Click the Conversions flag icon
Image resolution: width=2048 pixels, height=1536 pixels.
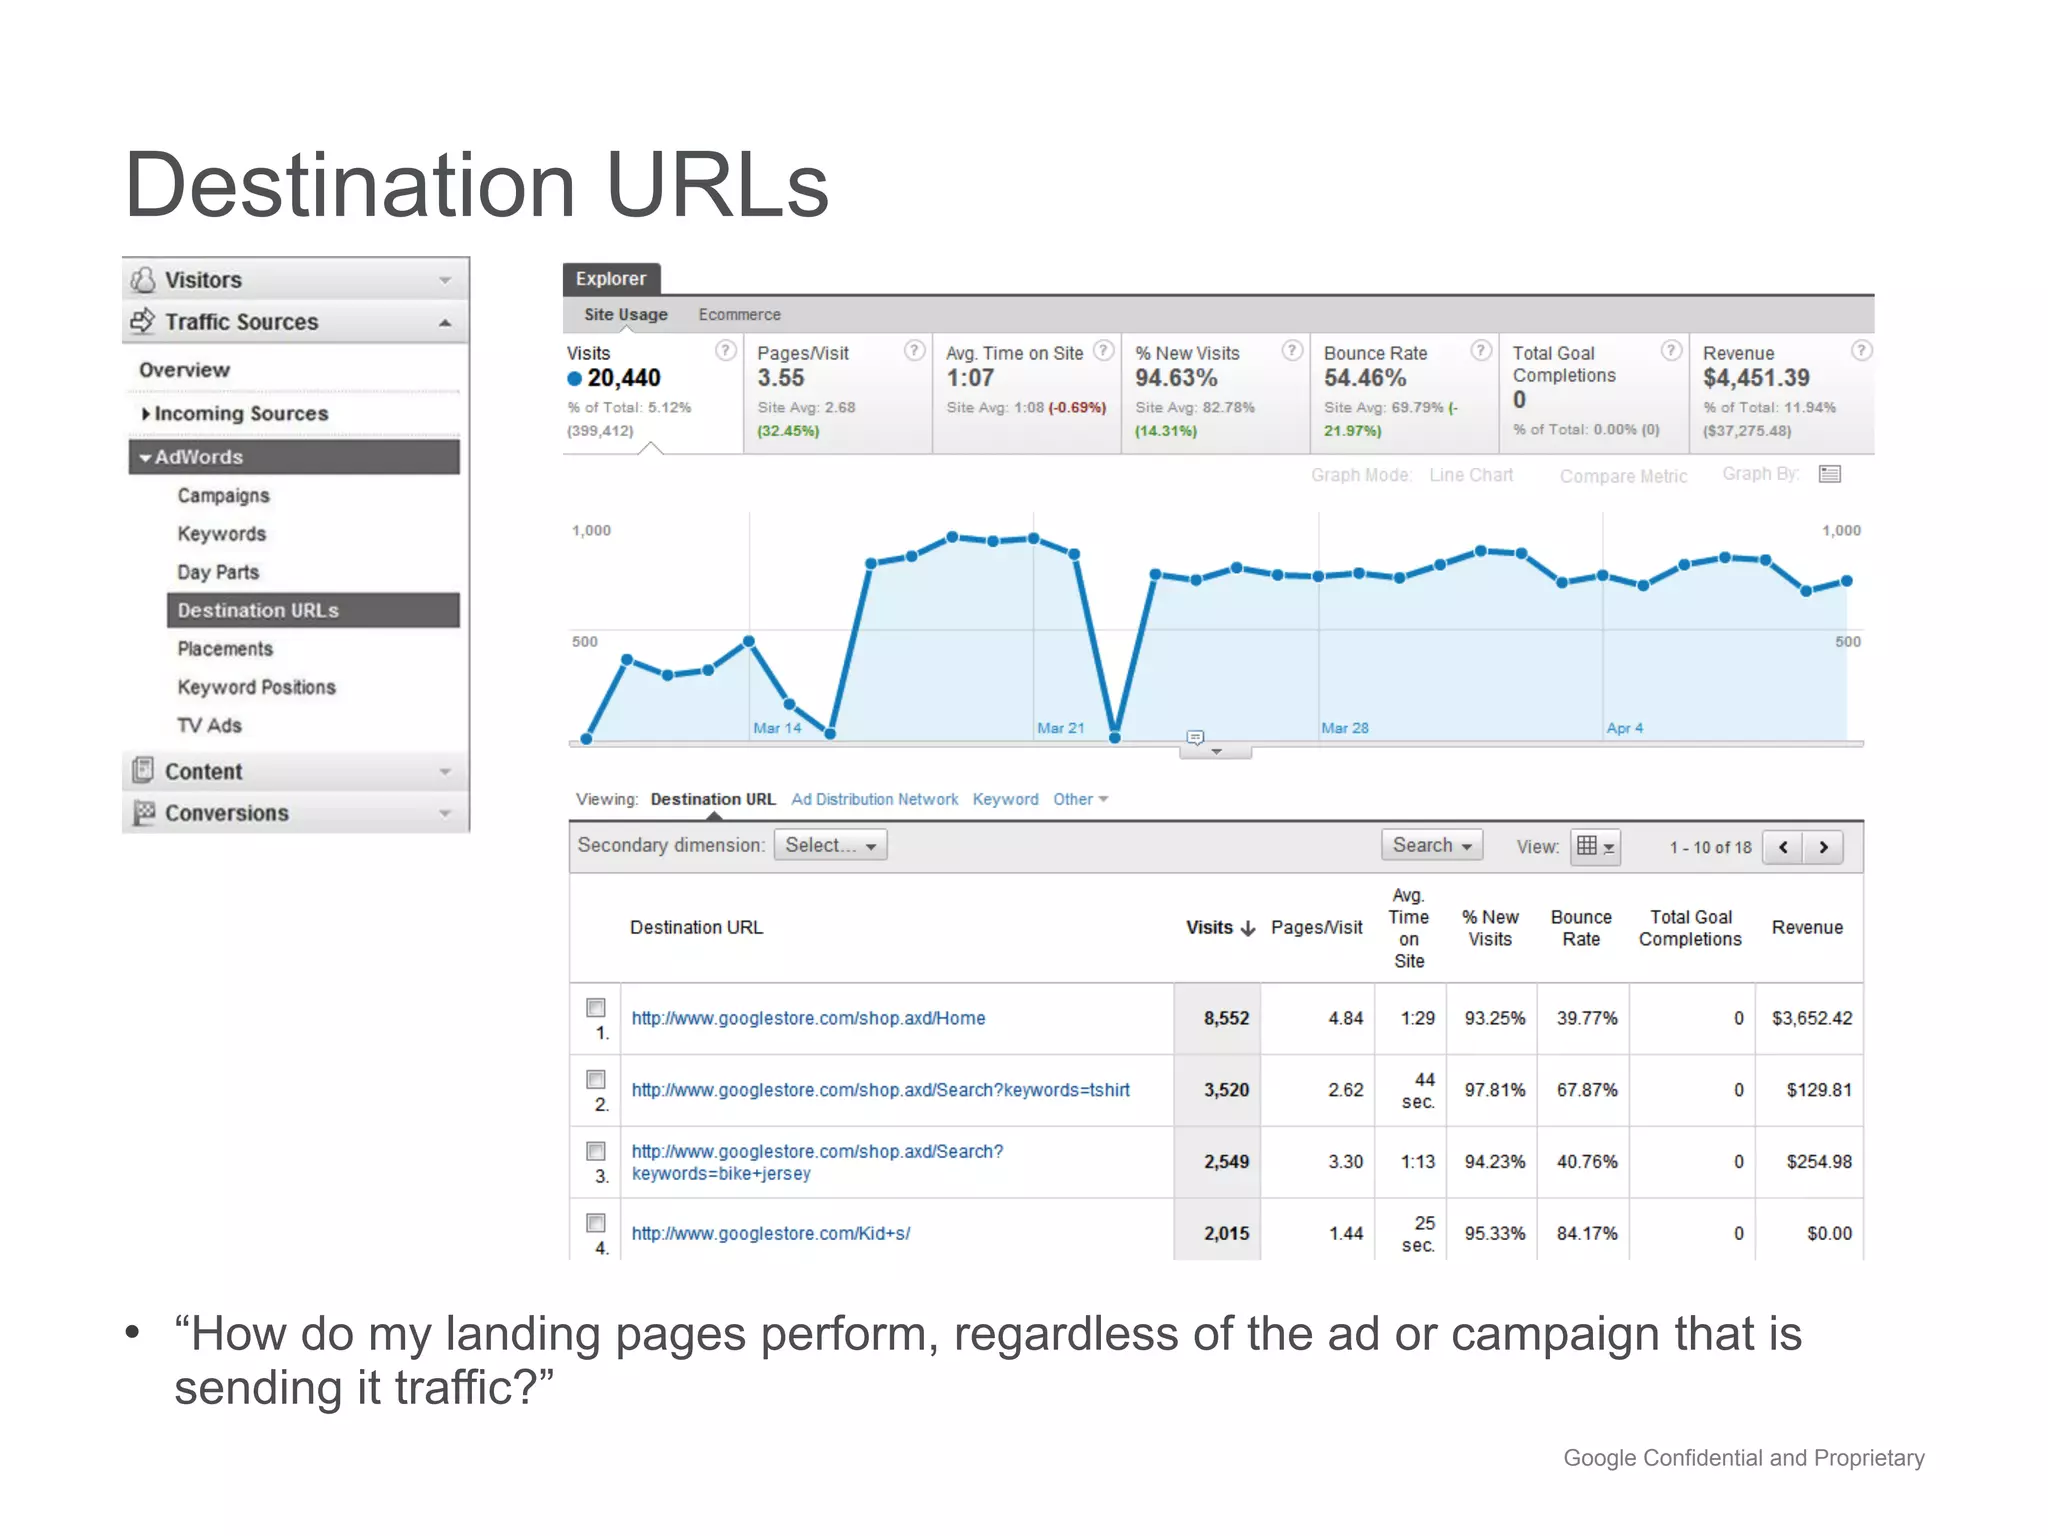pyautogui.click(x=144, y=813)
